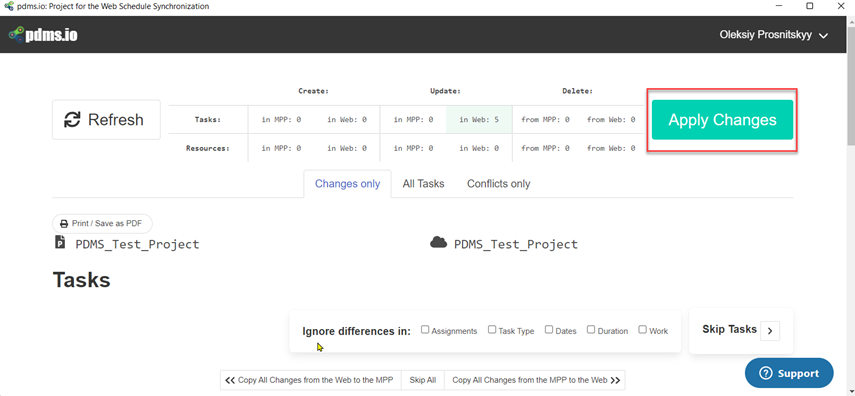Click the Resources row label
The width and height of the screenshot is (855, 396).
[208, 148]
